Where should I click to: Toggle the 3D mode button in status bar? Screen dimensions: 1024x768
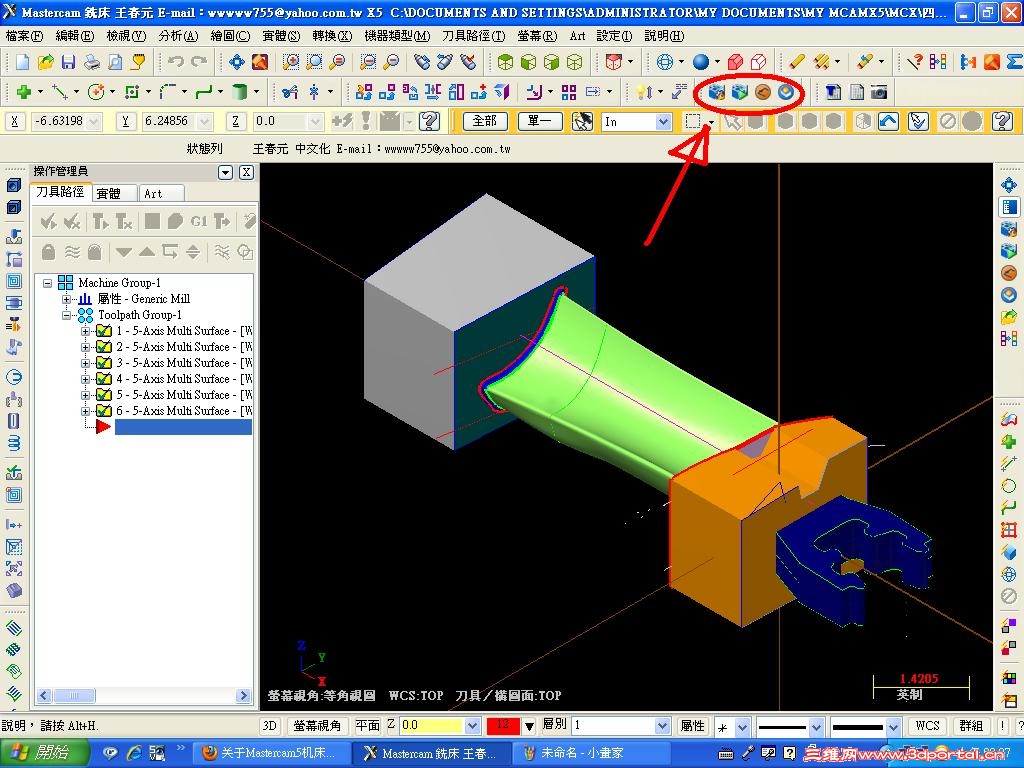269,726
